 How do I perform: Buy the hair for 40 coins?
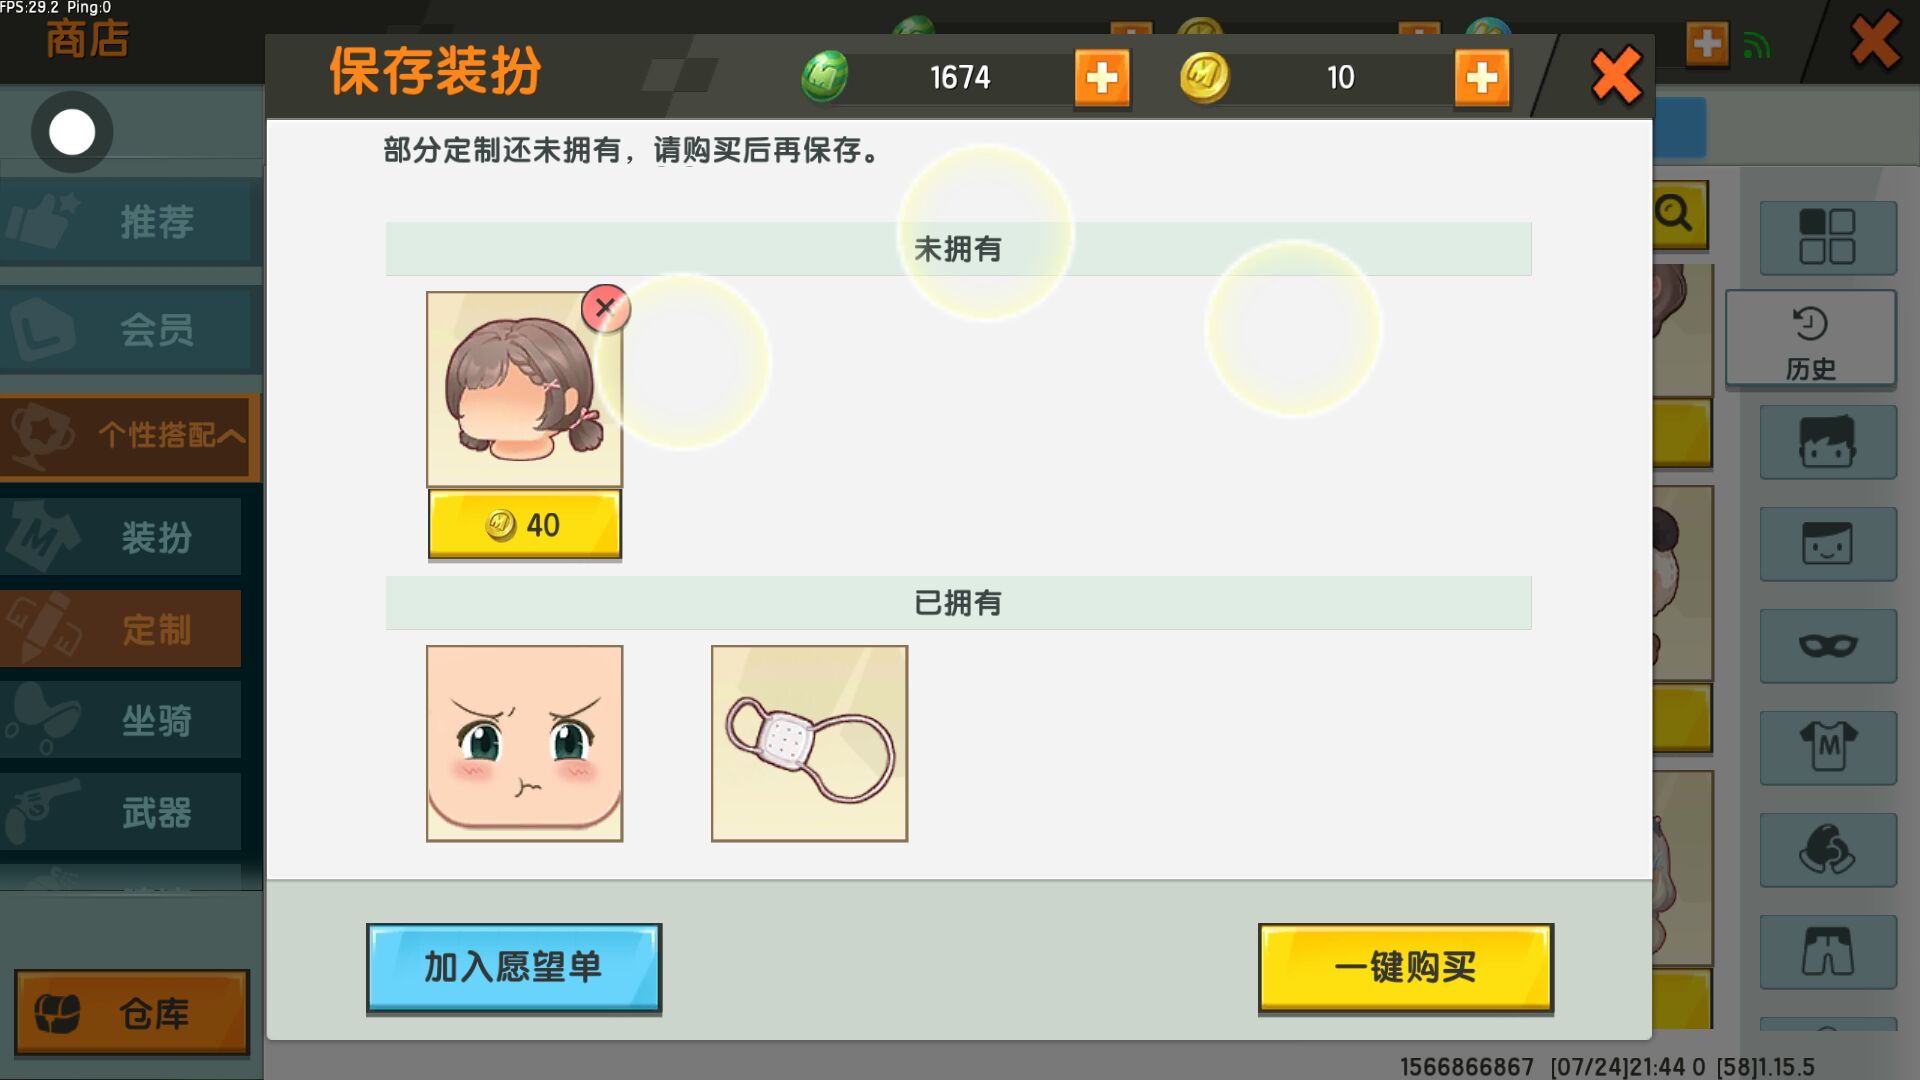click(x=525, y=524)
